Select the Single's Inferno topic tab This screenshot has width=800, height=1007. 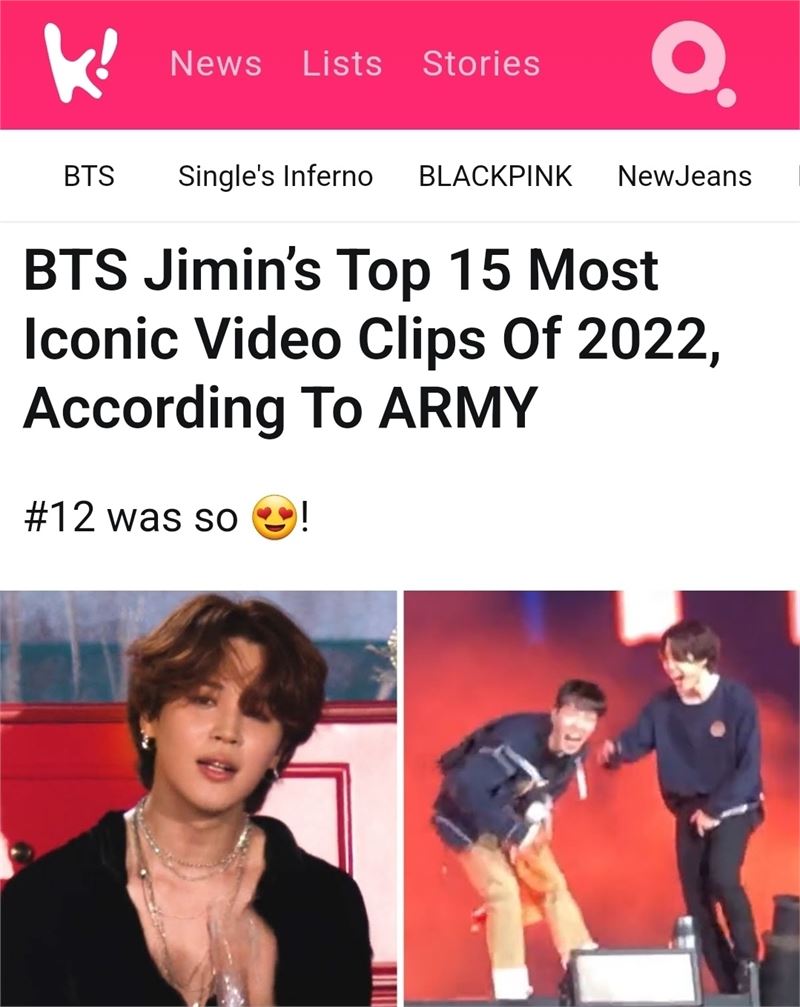point(275,176)
